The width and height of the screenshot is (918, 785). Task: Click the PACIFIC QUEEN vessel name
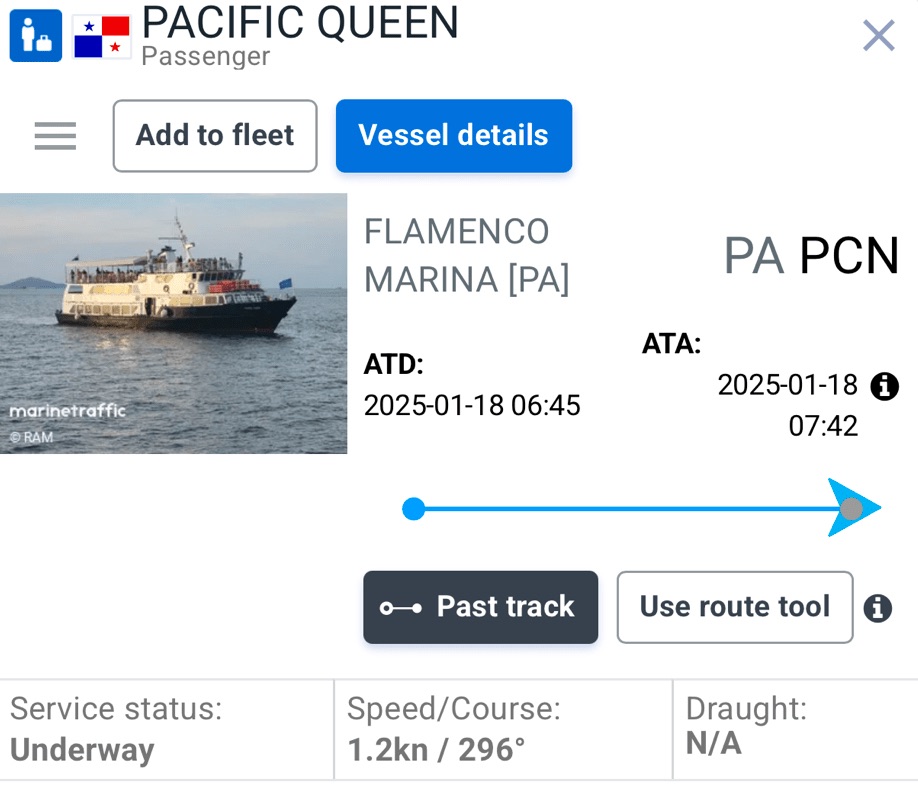point(300,22)
